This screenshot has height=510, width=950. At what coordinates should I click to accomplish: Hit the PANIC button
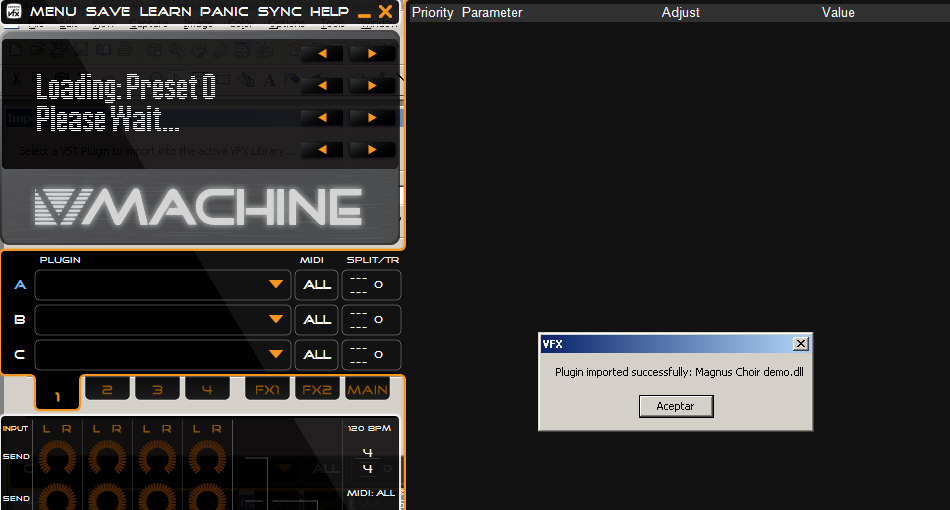pos(224,12)
